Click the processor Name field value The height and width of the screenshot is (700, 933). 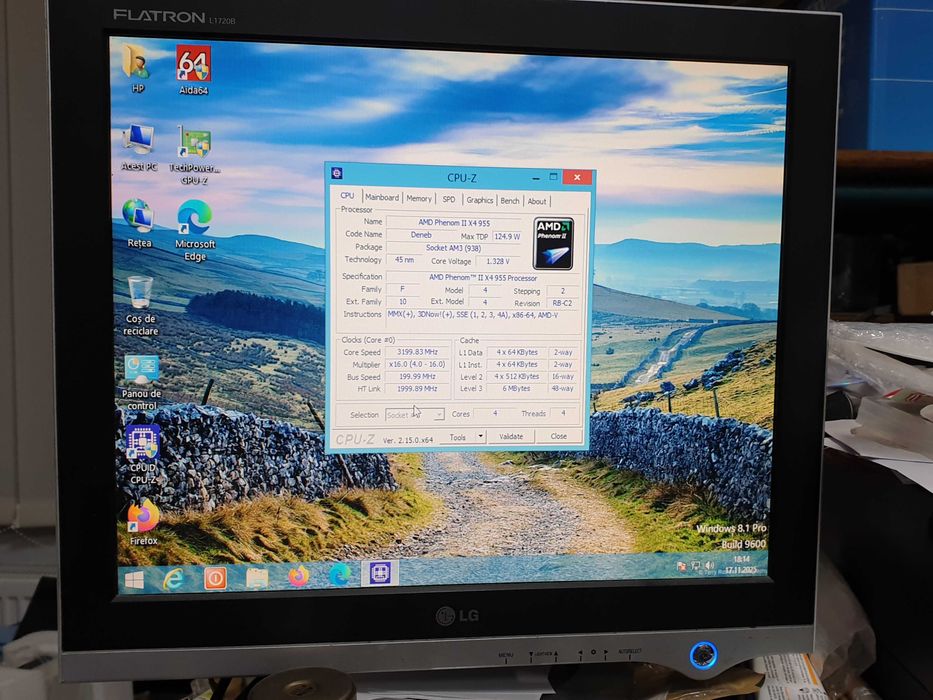pos(454,223)
